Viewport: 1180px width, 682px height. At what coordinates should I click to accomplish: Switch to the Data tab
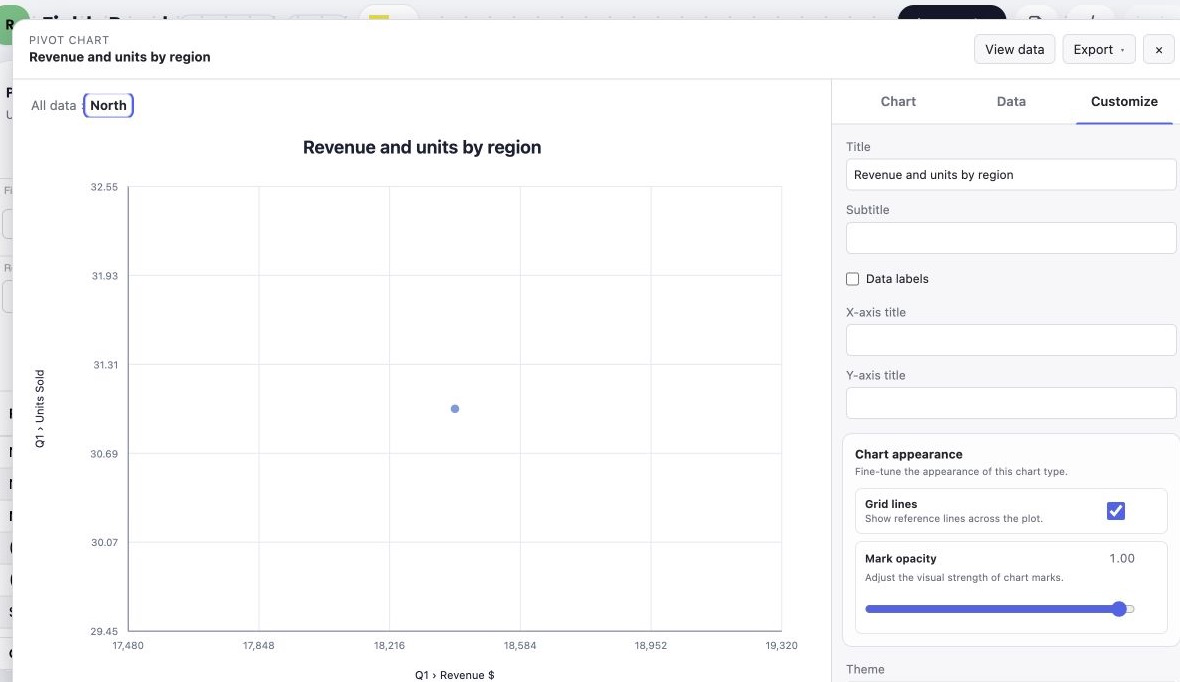tap(1011, 102)
